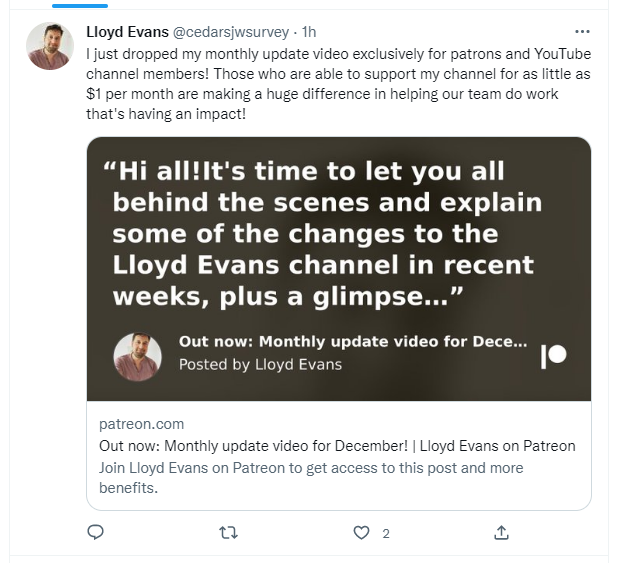Open the patreon.com domain link
The width and height of the screenshot is (621, 563).
[141, 424]
